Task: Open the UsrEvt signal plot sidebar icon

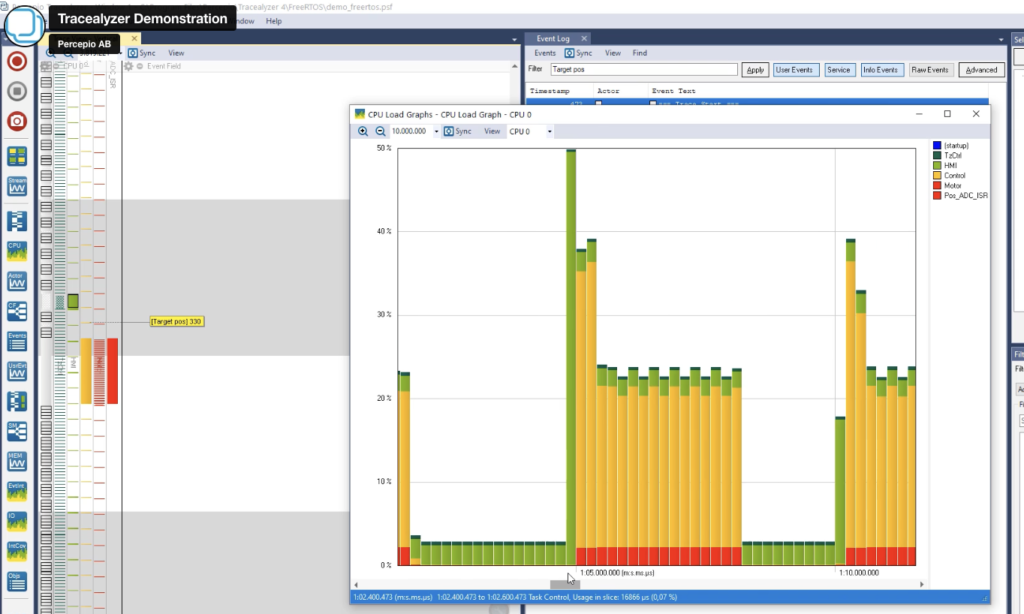Action: (17, 371)
